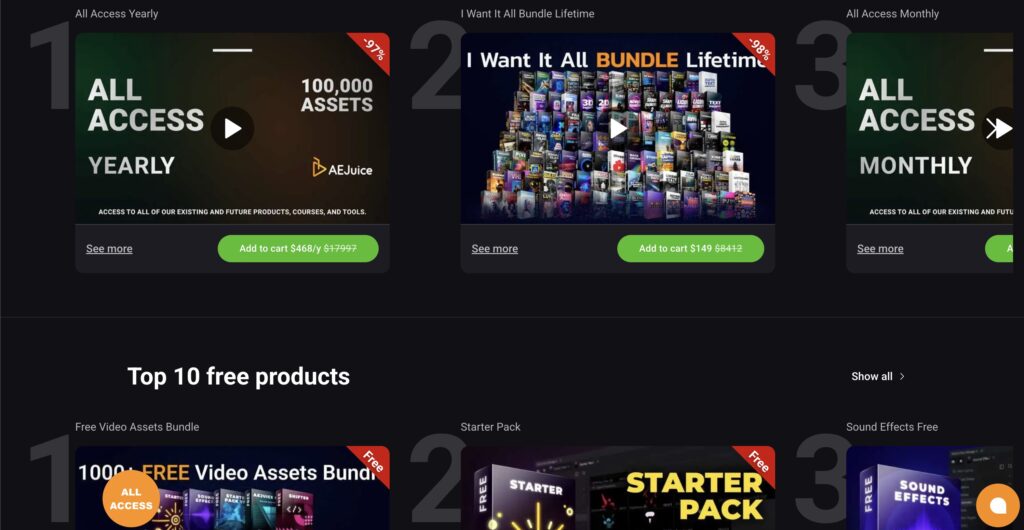Open See more under Bundle Lifetime
Viewport: 1024px width, 530px height.
(494, 249)
